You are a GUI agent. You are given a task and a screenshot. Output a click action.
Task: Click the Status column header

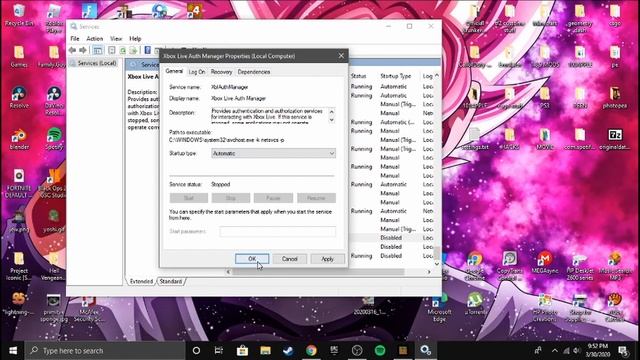coord(358,76)
